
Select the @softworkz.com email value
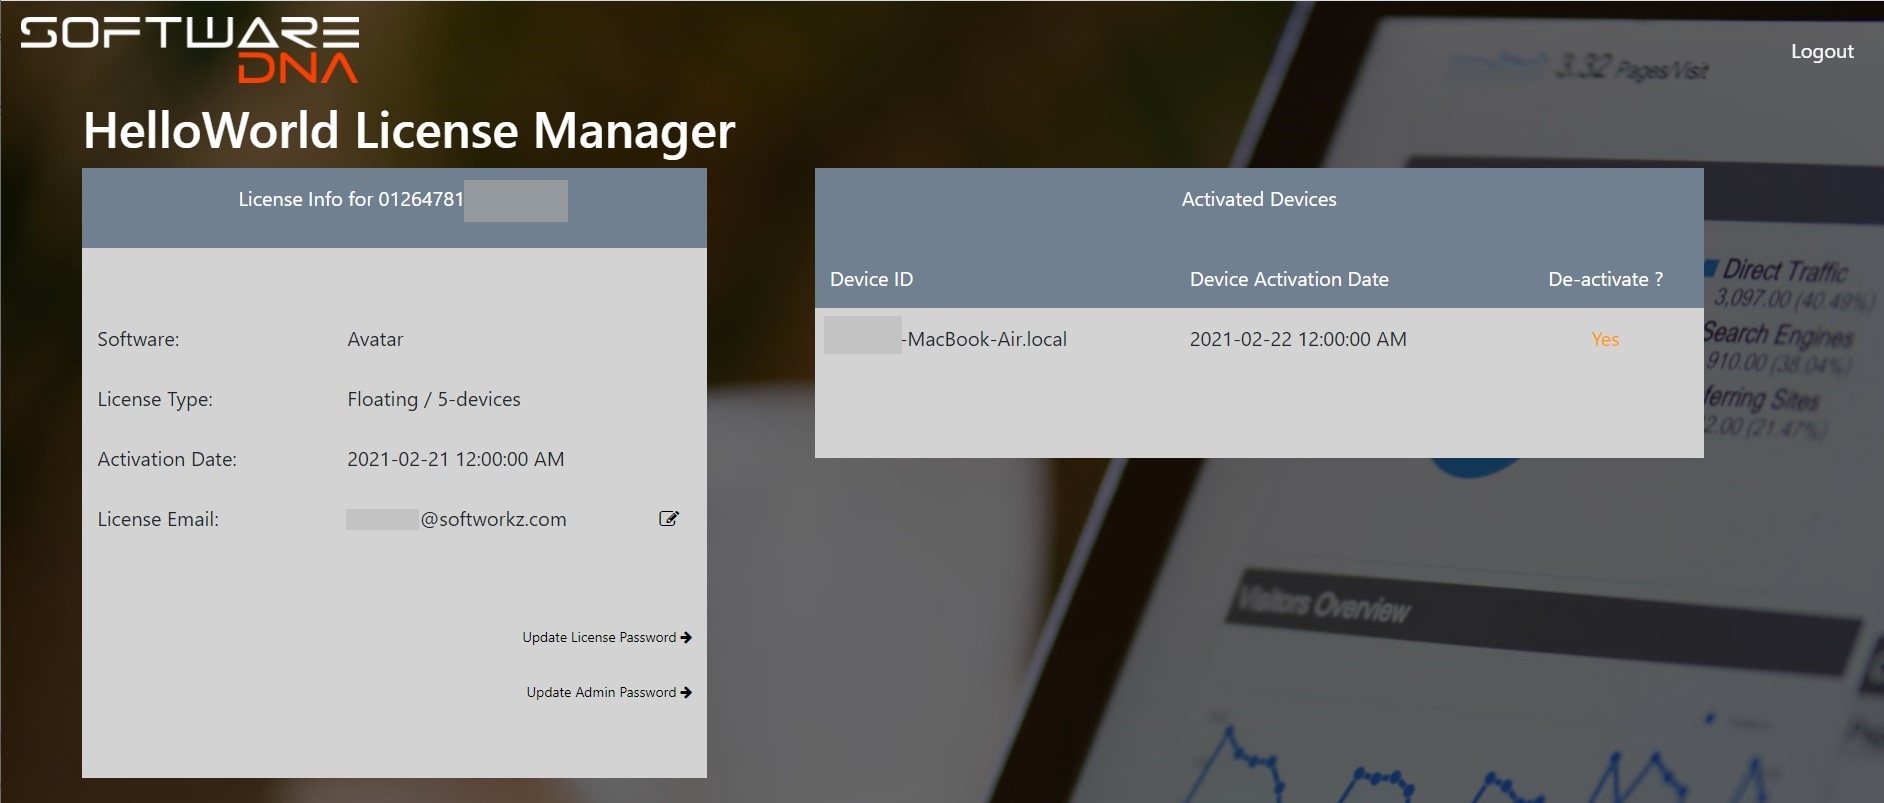[456, 519]
